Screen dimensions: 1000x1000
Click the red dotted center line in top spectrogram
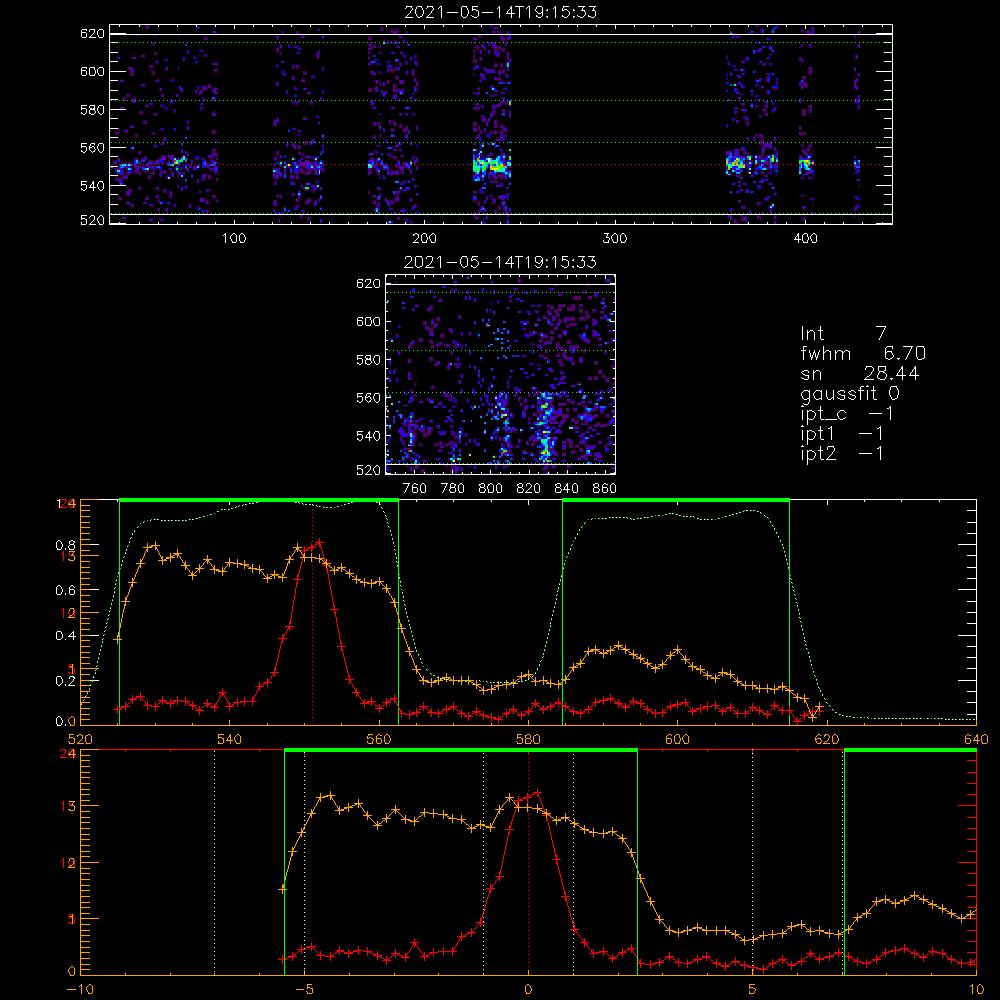point(501,165)
